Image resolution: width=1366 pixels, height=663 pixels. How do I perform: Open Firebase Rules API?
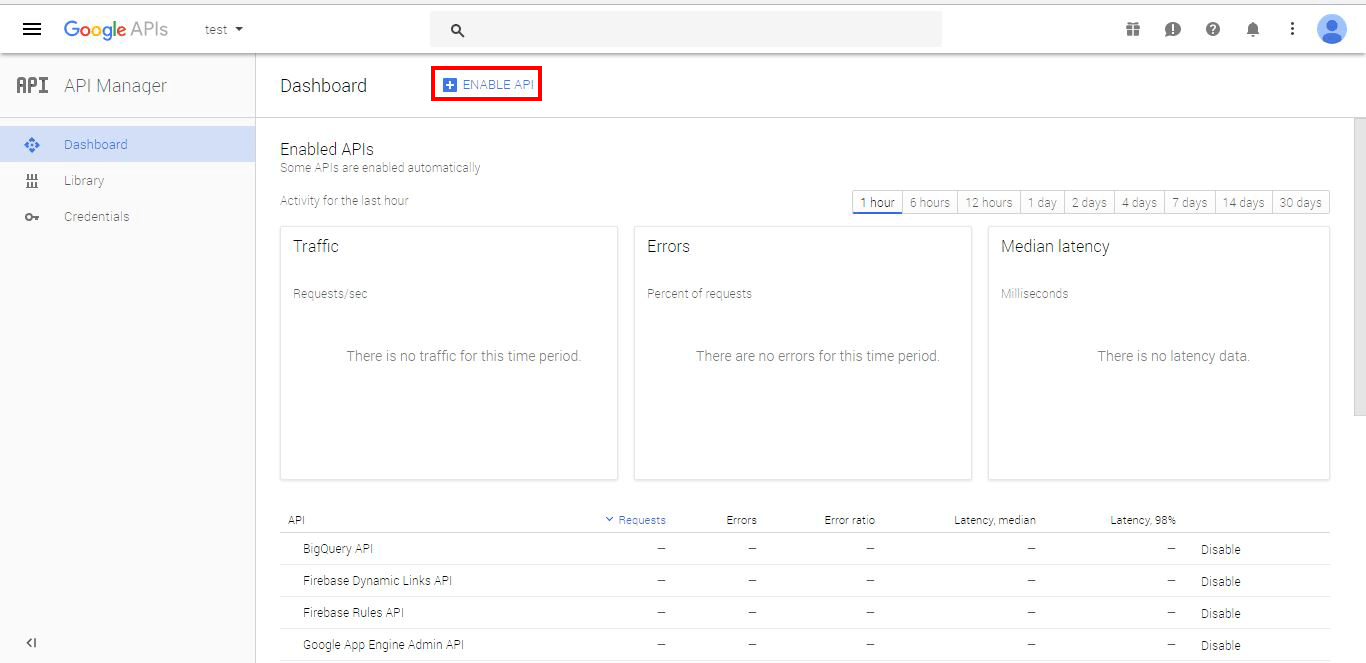pyautogui.click(x=354, y=613)
